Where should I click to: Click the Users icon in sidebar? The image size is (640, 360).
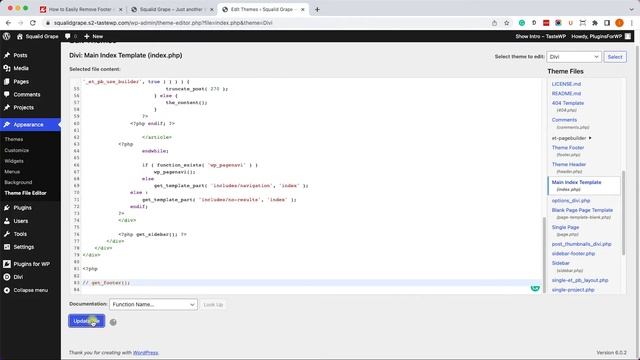[7, 221]
